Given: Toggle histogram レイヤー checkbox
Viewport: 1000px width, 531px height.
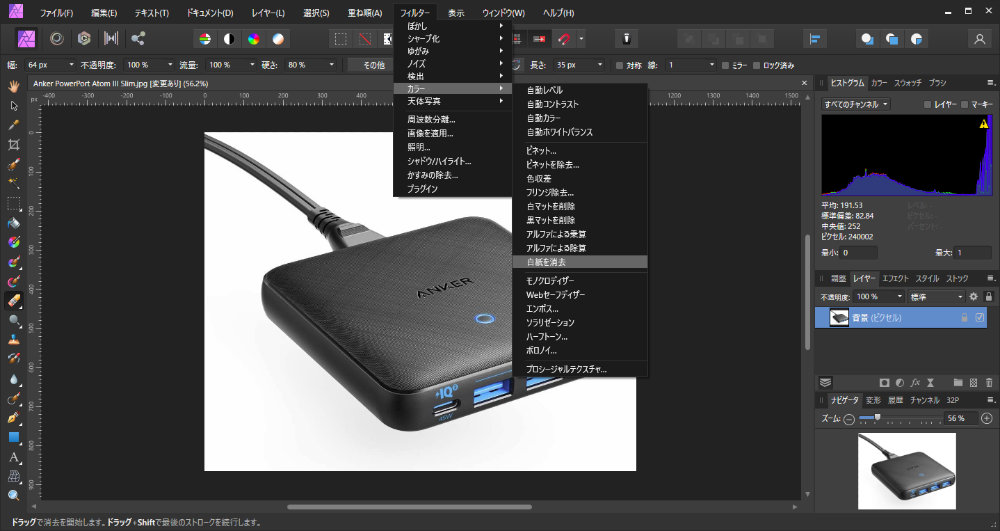Looking at the screenshot, I should [x=927, y=105].
